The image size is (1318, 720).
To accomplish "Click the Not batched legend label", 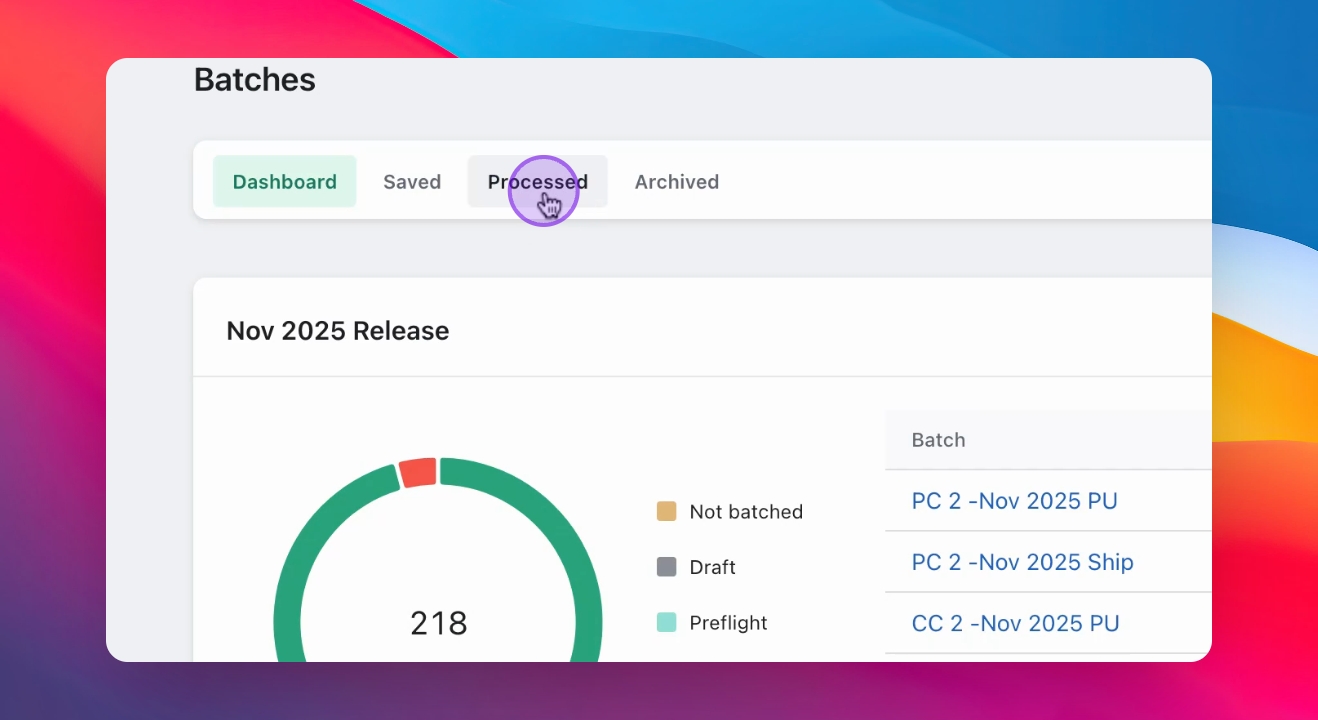I will 746,512.
